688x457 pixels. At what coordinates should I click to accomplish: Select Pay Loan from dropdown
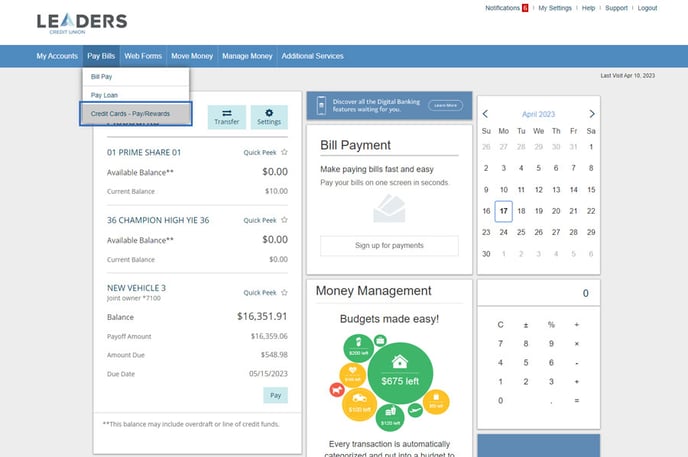pos(136,95)
